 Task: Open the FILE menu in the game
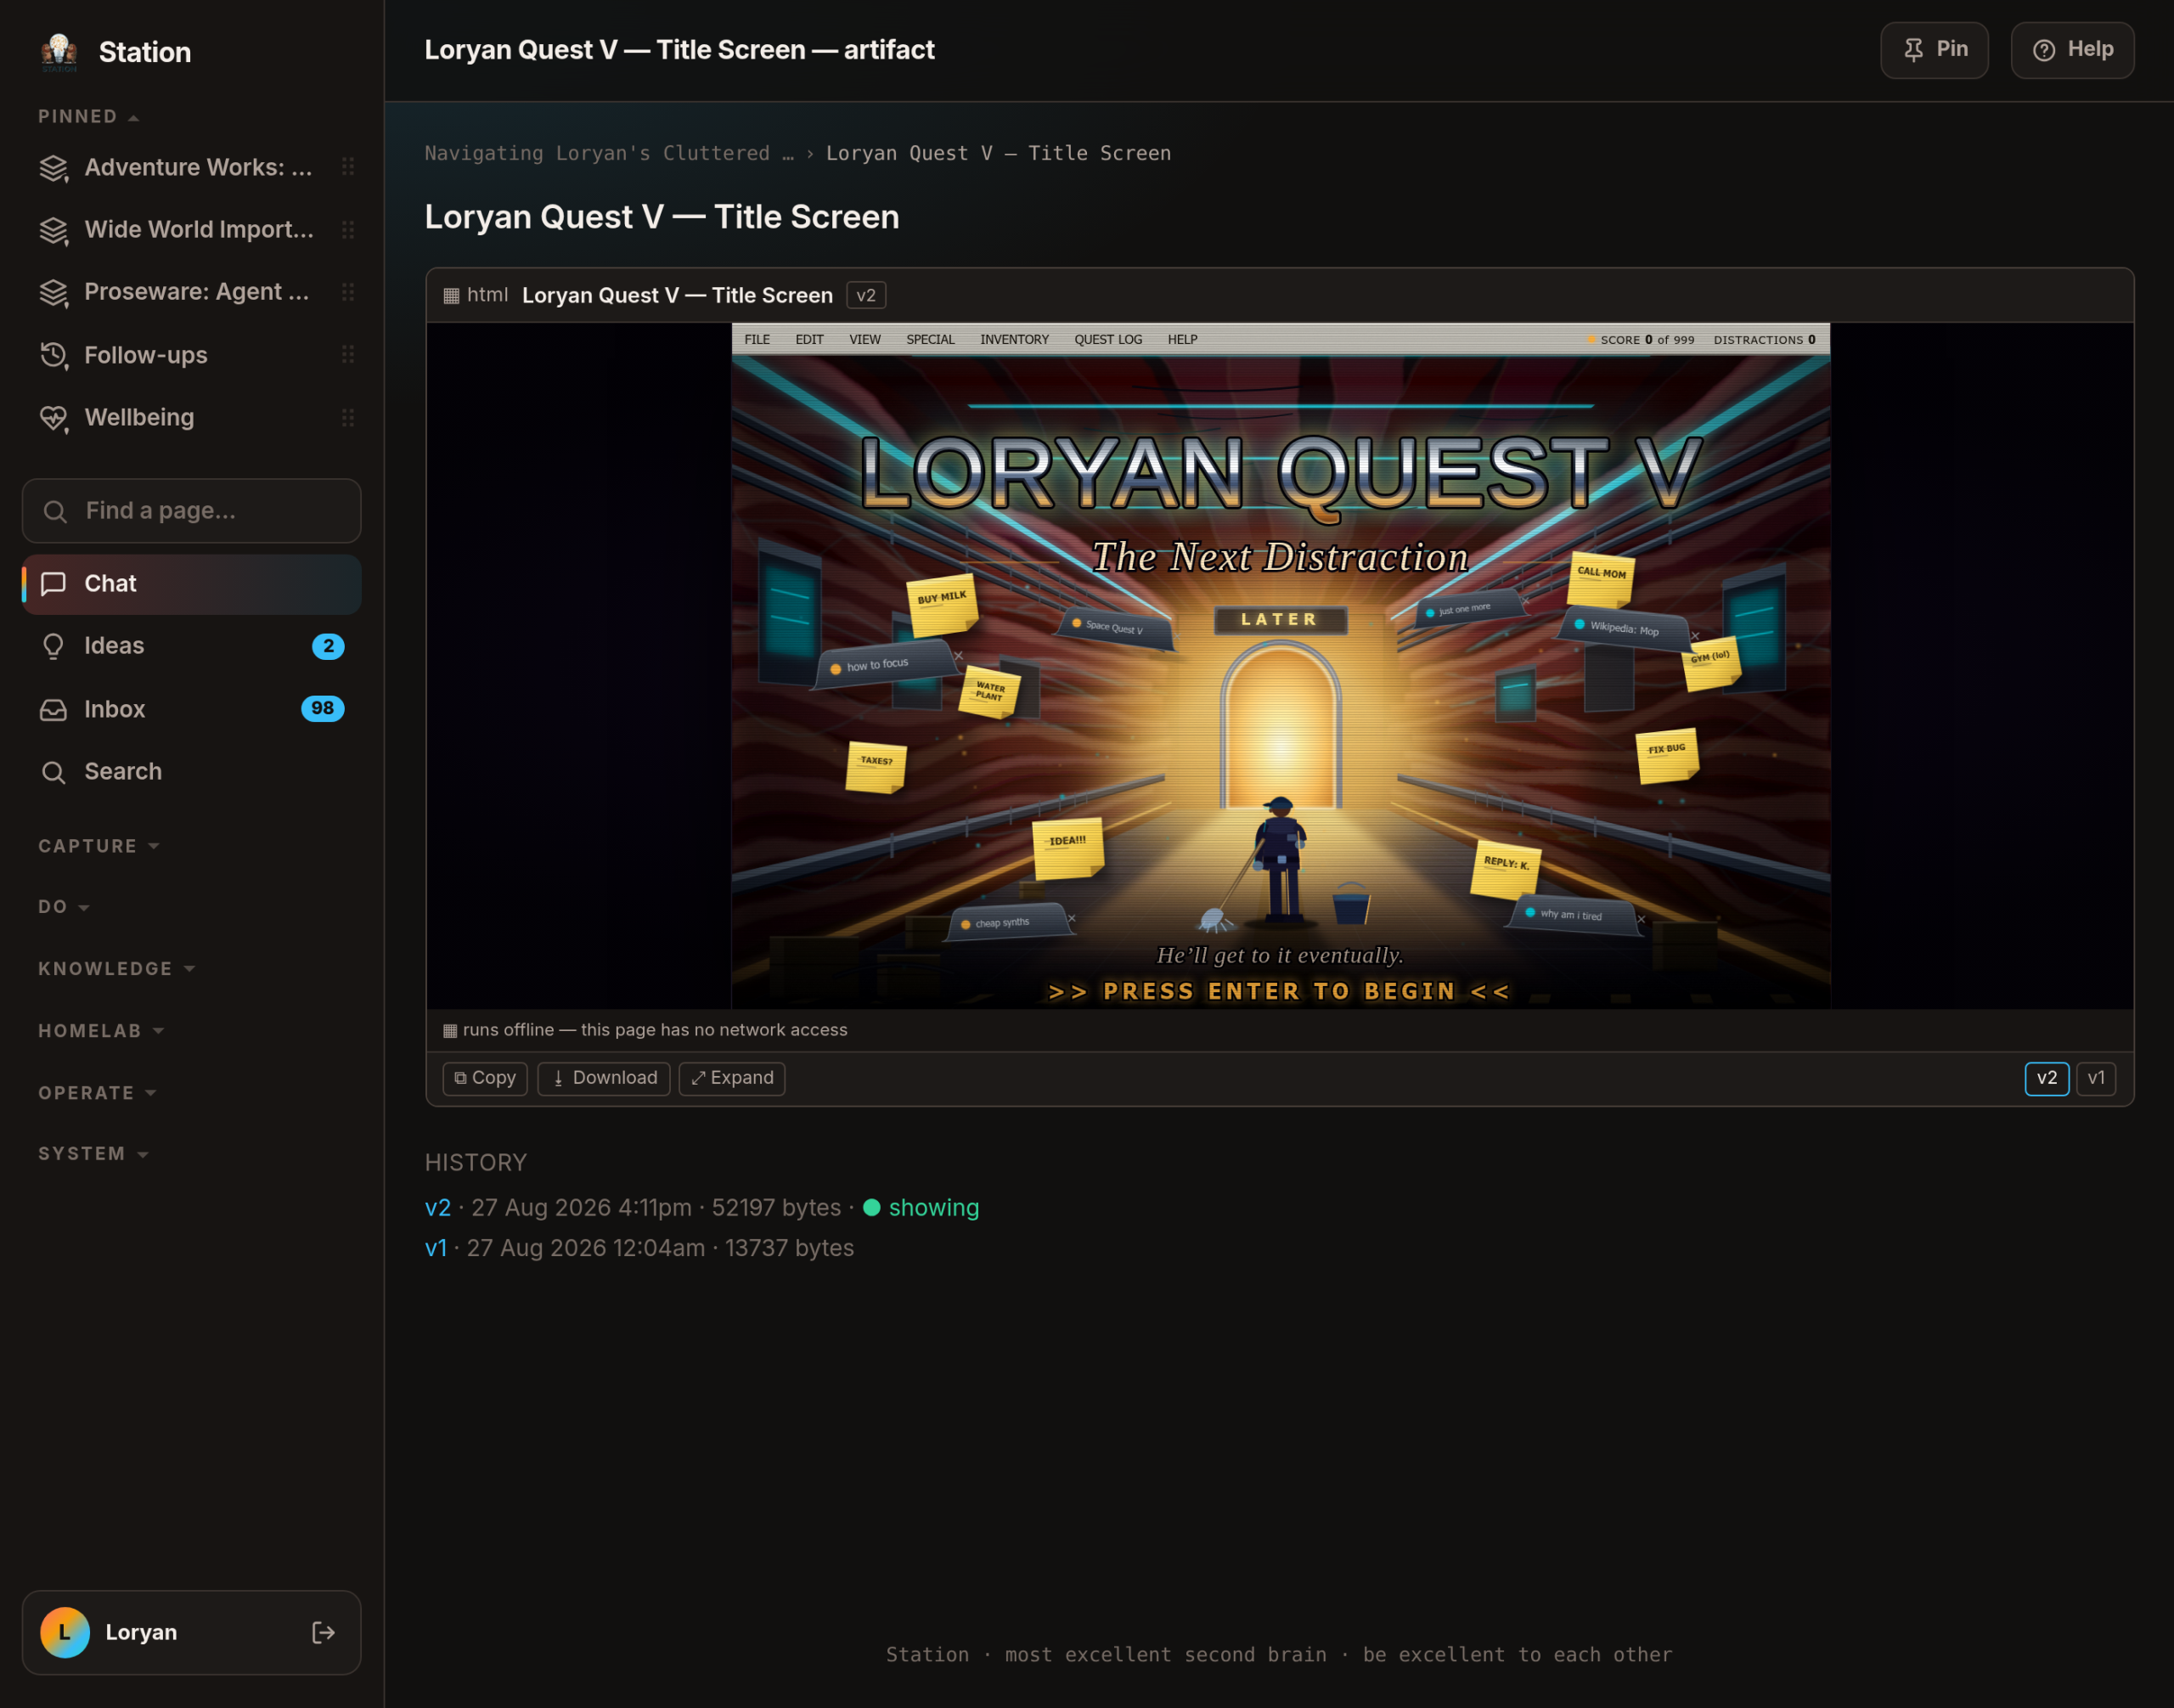[757, 340]
